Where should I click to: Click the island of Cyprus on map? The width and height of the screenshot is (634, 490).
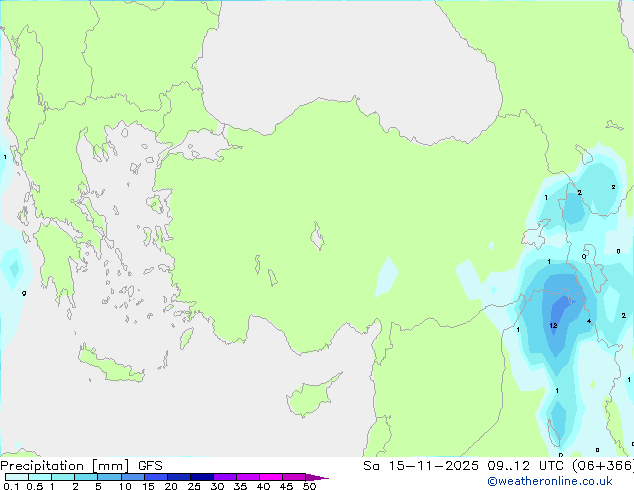(x=311, y=397)
